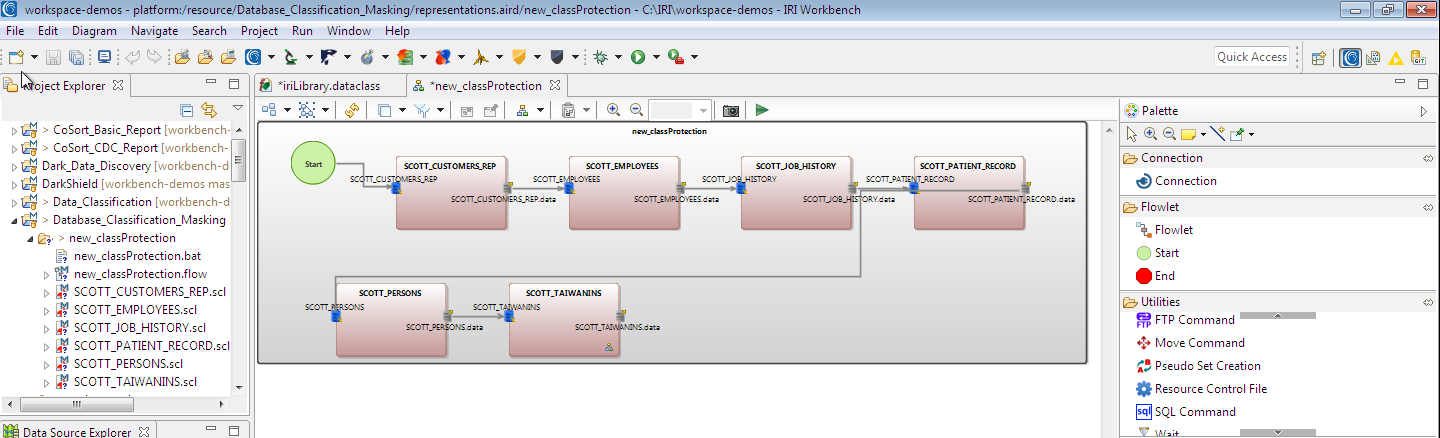Image resolution: width=1440 pixels, height=438 pixels.
Task: Click the dark shield toolbar icon
Action: (557, 57)
